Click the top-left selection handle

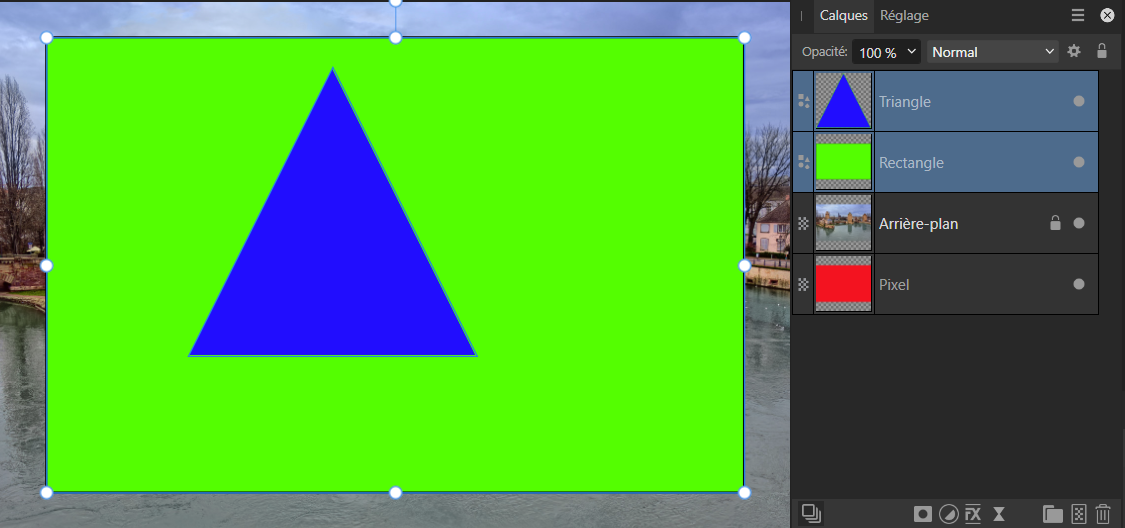coord(47,37)
